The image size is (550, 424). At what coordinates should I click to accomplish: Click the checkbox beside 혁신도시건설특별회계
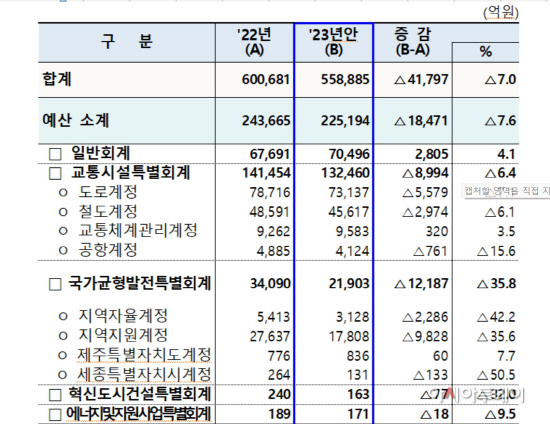click(x=55, y=395)
